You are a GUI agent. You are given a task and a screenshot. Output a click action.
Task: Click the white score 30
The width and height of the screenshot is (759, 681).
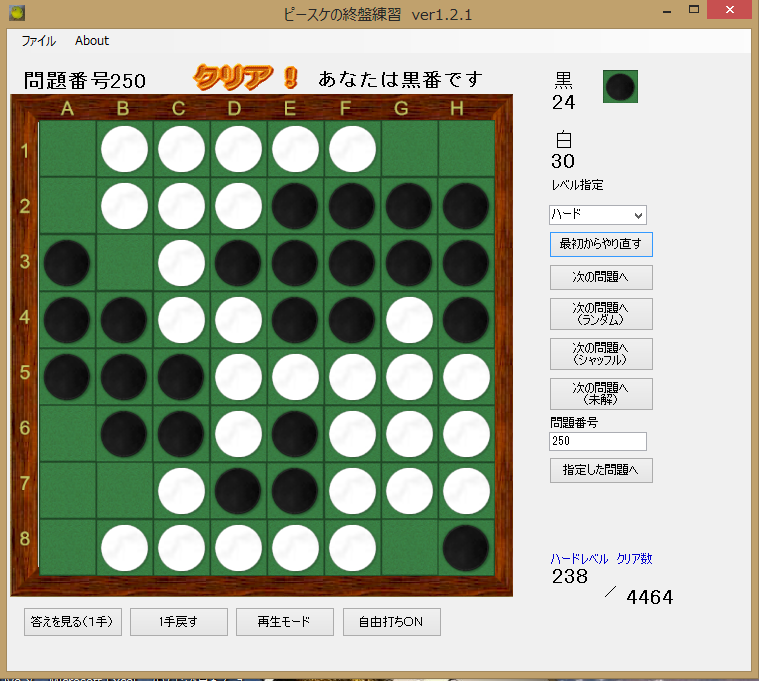click(563, 161)
